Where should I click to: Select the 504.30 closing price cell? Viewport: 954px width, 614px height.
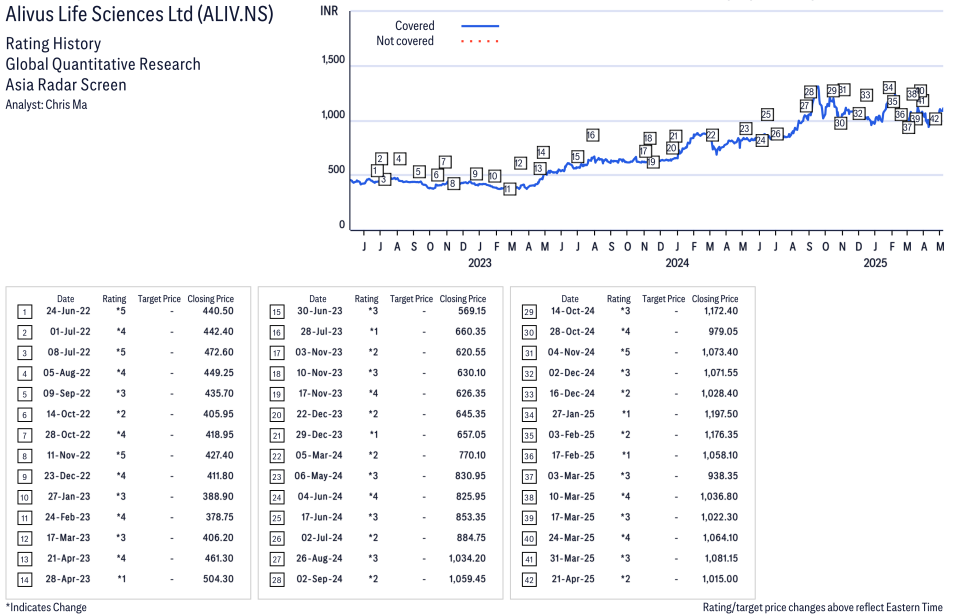(218, 579)
